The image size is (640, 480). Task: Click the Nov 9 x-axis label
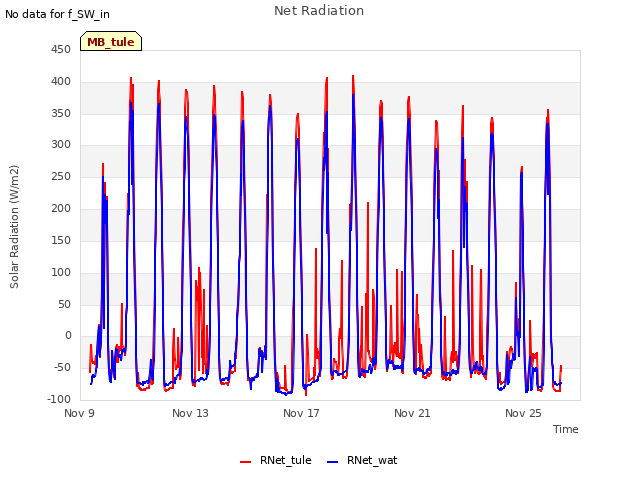coord(79,413)
